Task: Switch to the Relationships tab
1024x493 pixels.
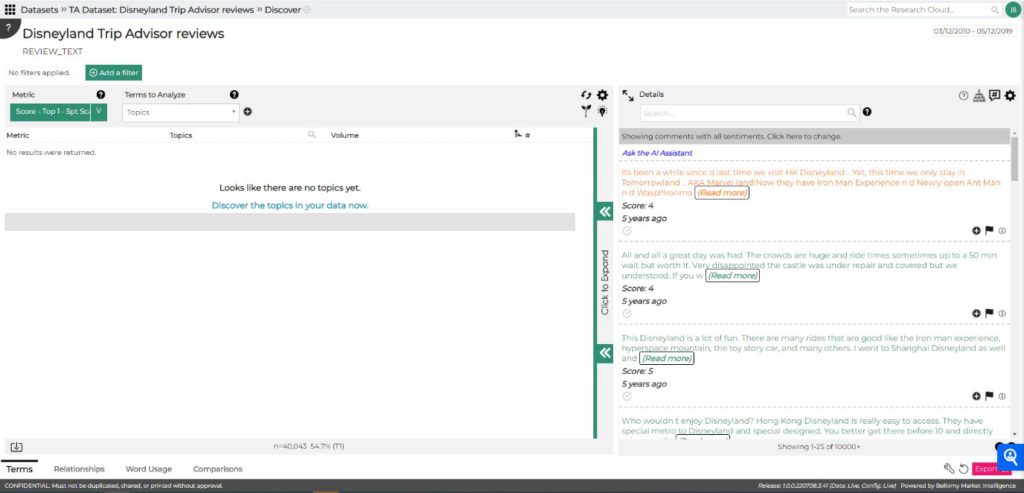Action: click(79, 468)
